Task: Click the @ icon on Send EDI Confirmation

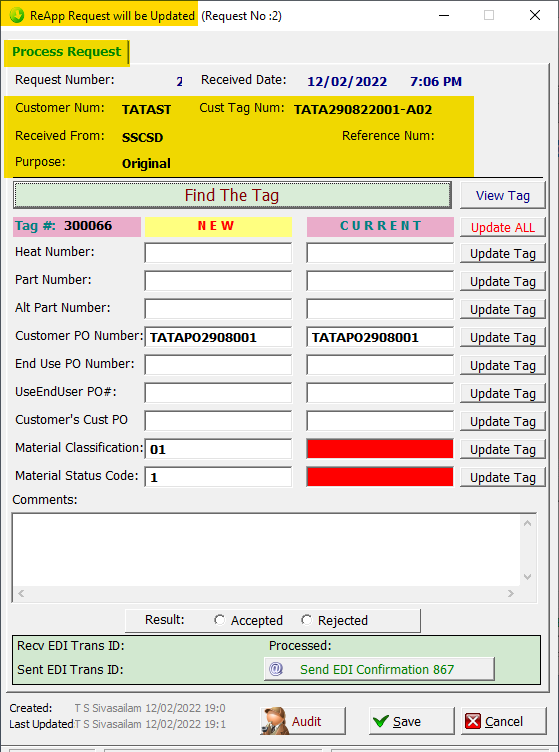Action: point(276,669)
